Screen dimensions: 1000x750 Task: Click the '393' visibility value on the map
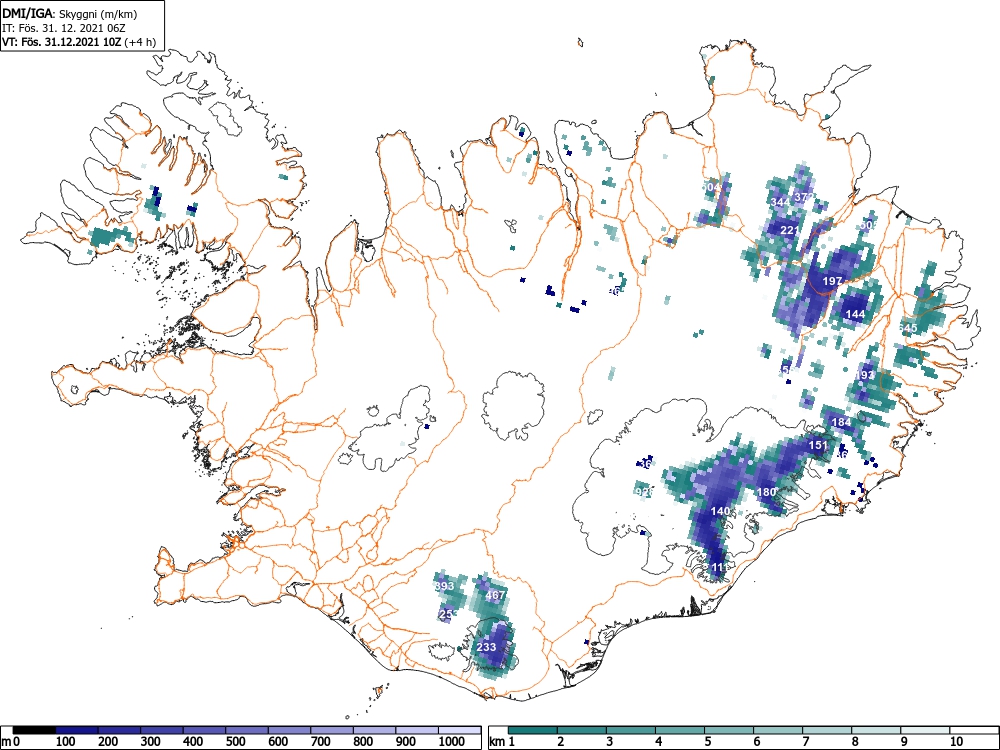tap(445, 586)
